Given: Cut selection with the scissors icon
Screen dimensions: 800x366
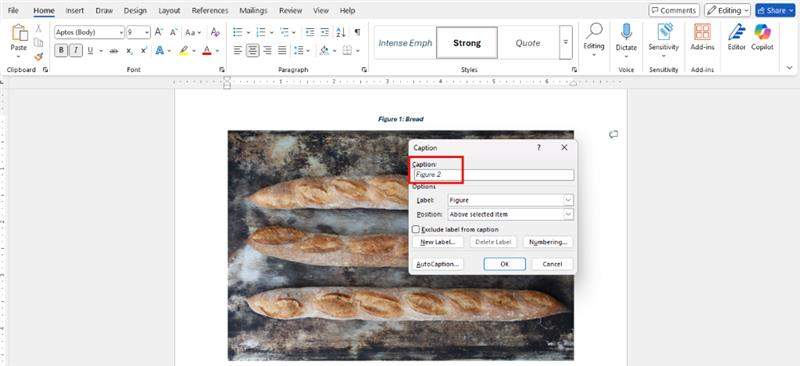Looking at the screenshot, I should click(x=38, y=29).
